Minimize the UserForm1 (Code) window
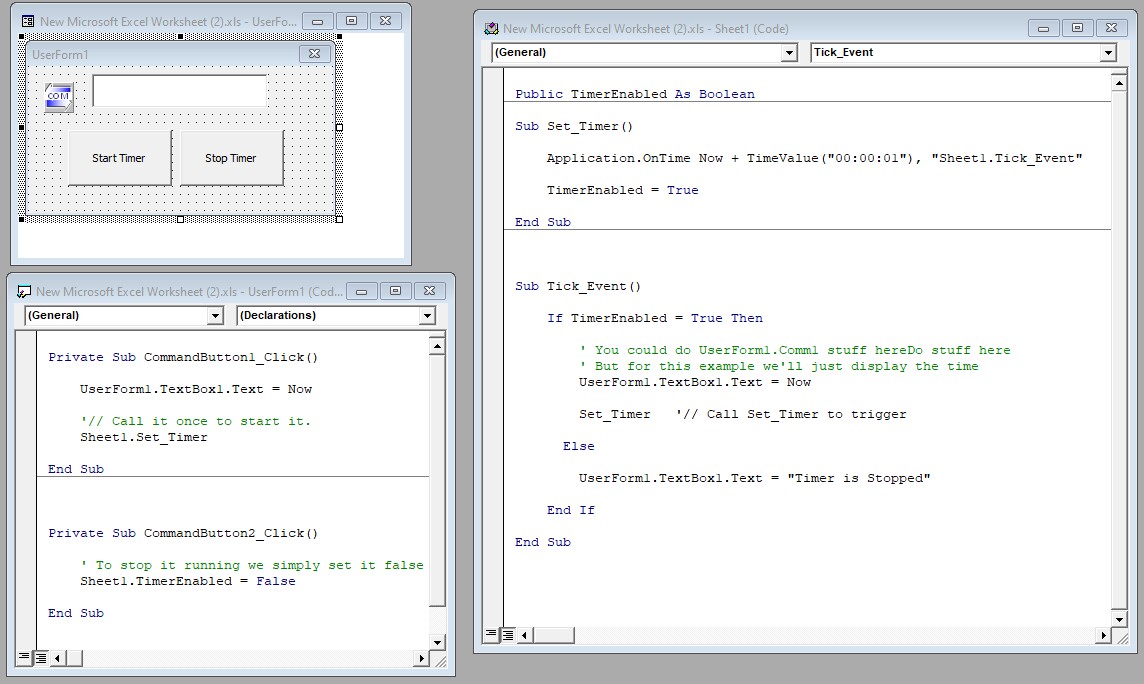The height and width of the screenshot is (684, 1144). coord(361,291)
